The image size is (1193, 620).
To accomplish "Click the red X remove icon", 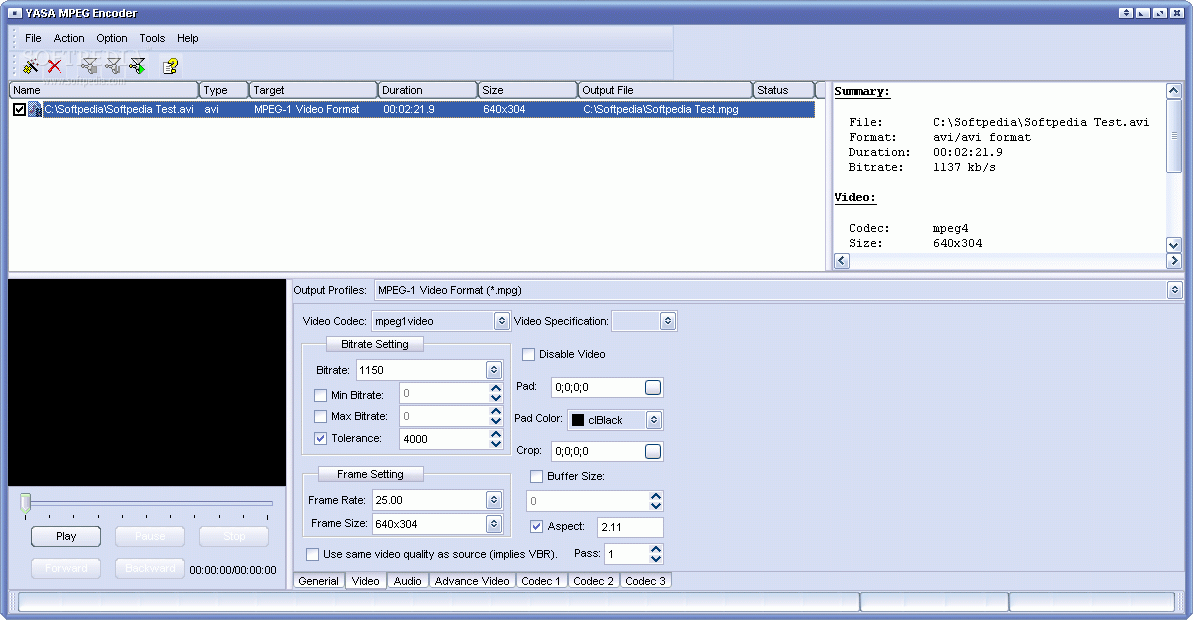I will pos(54,66).
